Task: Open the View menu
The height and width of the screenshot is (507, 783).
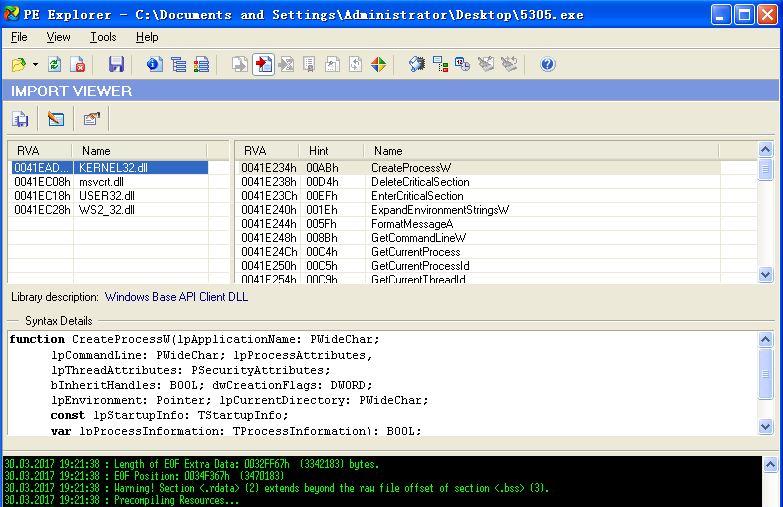Action: (58, 37)
